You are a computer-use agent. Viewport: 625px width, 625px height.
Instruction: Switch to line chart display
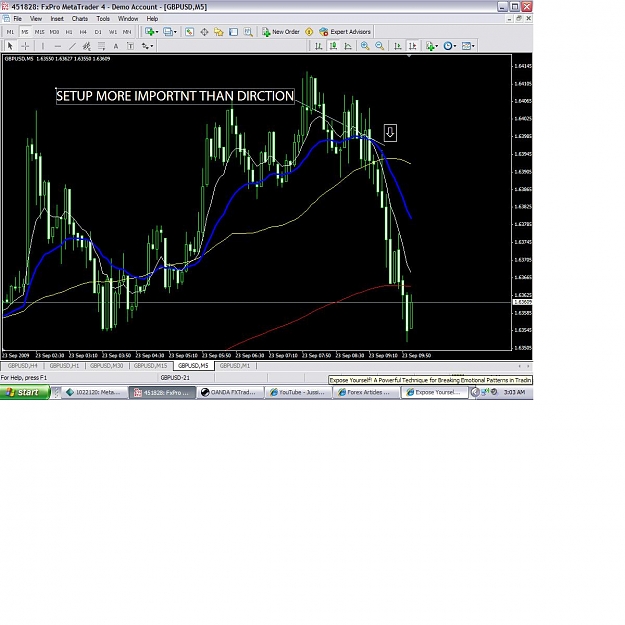click(x=348, y=46)
